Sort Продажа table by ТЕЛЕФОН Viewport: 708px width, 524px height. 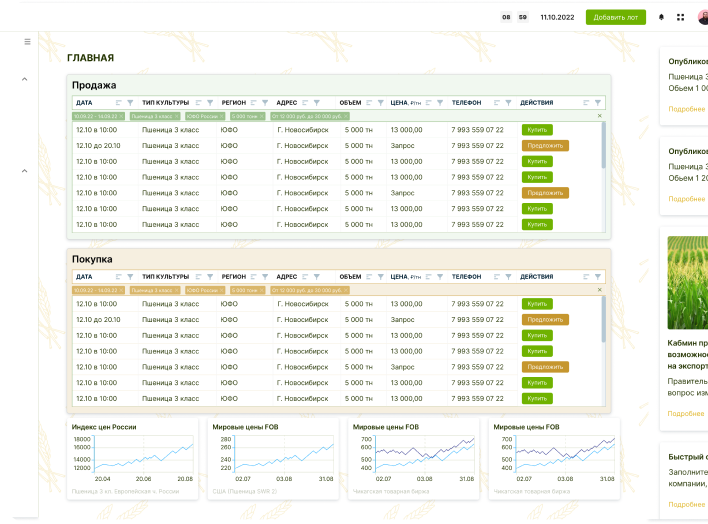click(496, 103)
